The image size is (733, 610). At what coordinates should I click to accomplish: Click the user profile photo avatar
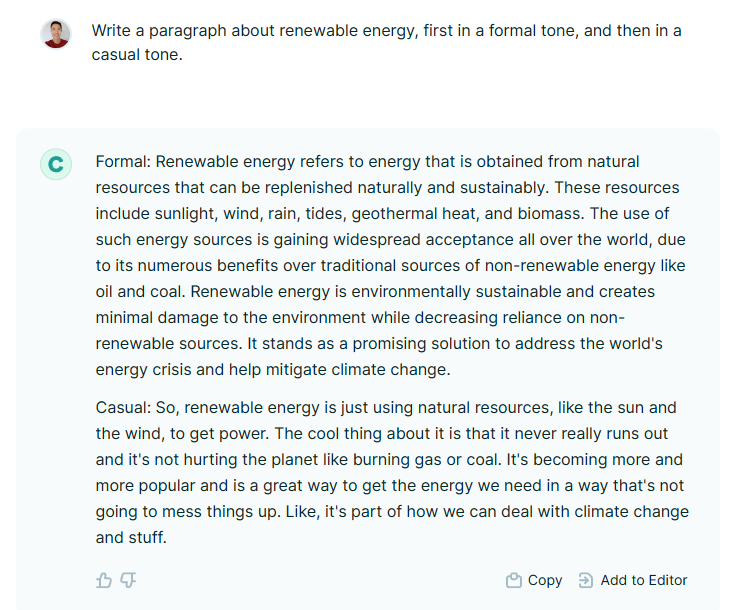56,34
